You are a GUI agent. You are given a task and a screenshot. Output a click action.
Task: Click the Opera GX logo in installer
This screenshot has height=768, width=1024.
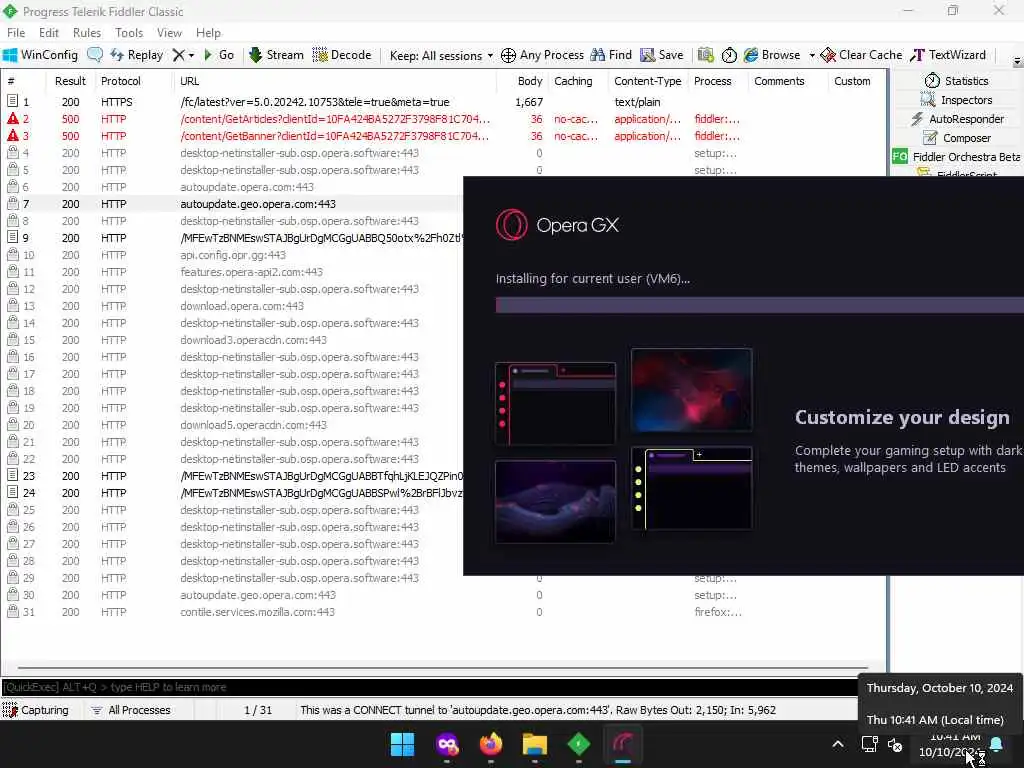point(556,225)
